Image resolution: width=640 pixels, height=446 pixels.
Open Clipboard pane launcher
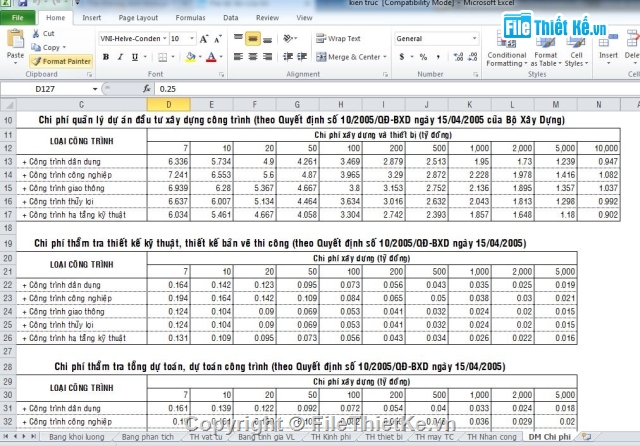[x=89, y=75]
